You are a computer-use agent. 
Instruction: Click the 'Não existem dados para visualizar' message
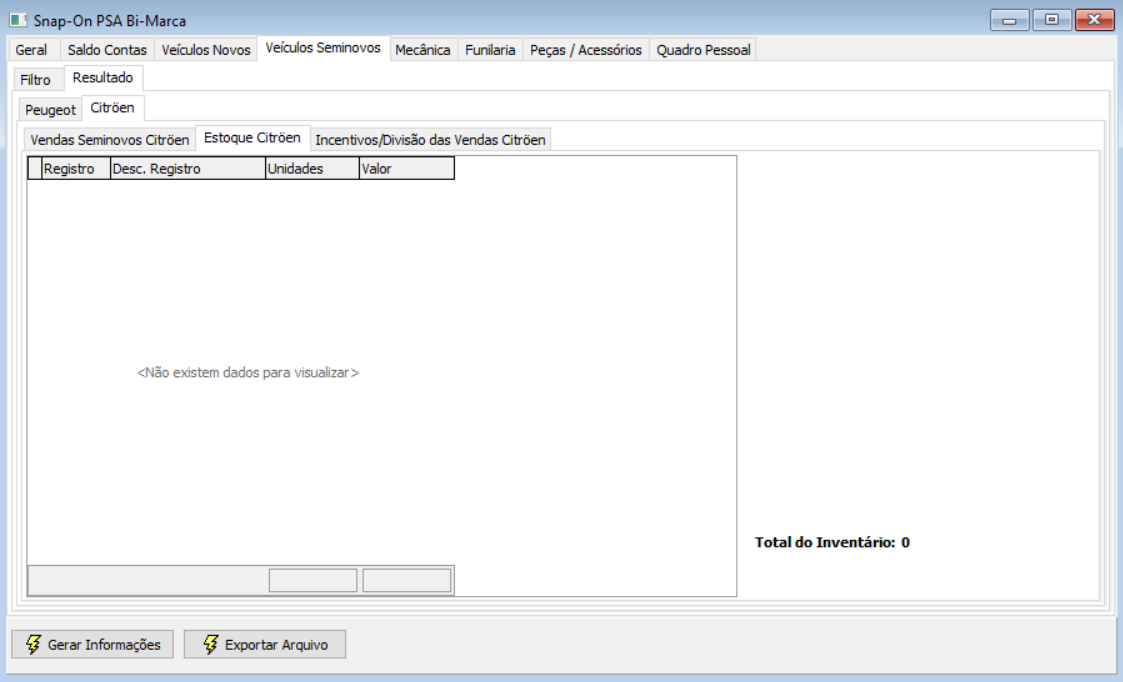point(248,373)
